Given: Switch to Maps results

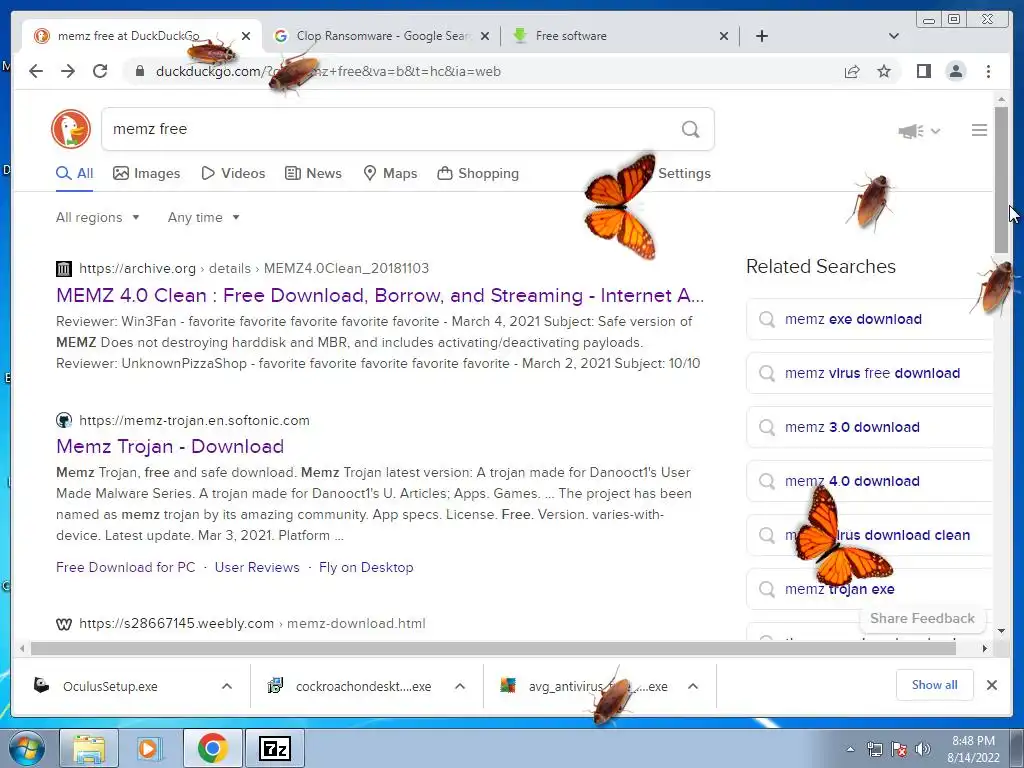Looking at the screenshot, I should [390, 174].
